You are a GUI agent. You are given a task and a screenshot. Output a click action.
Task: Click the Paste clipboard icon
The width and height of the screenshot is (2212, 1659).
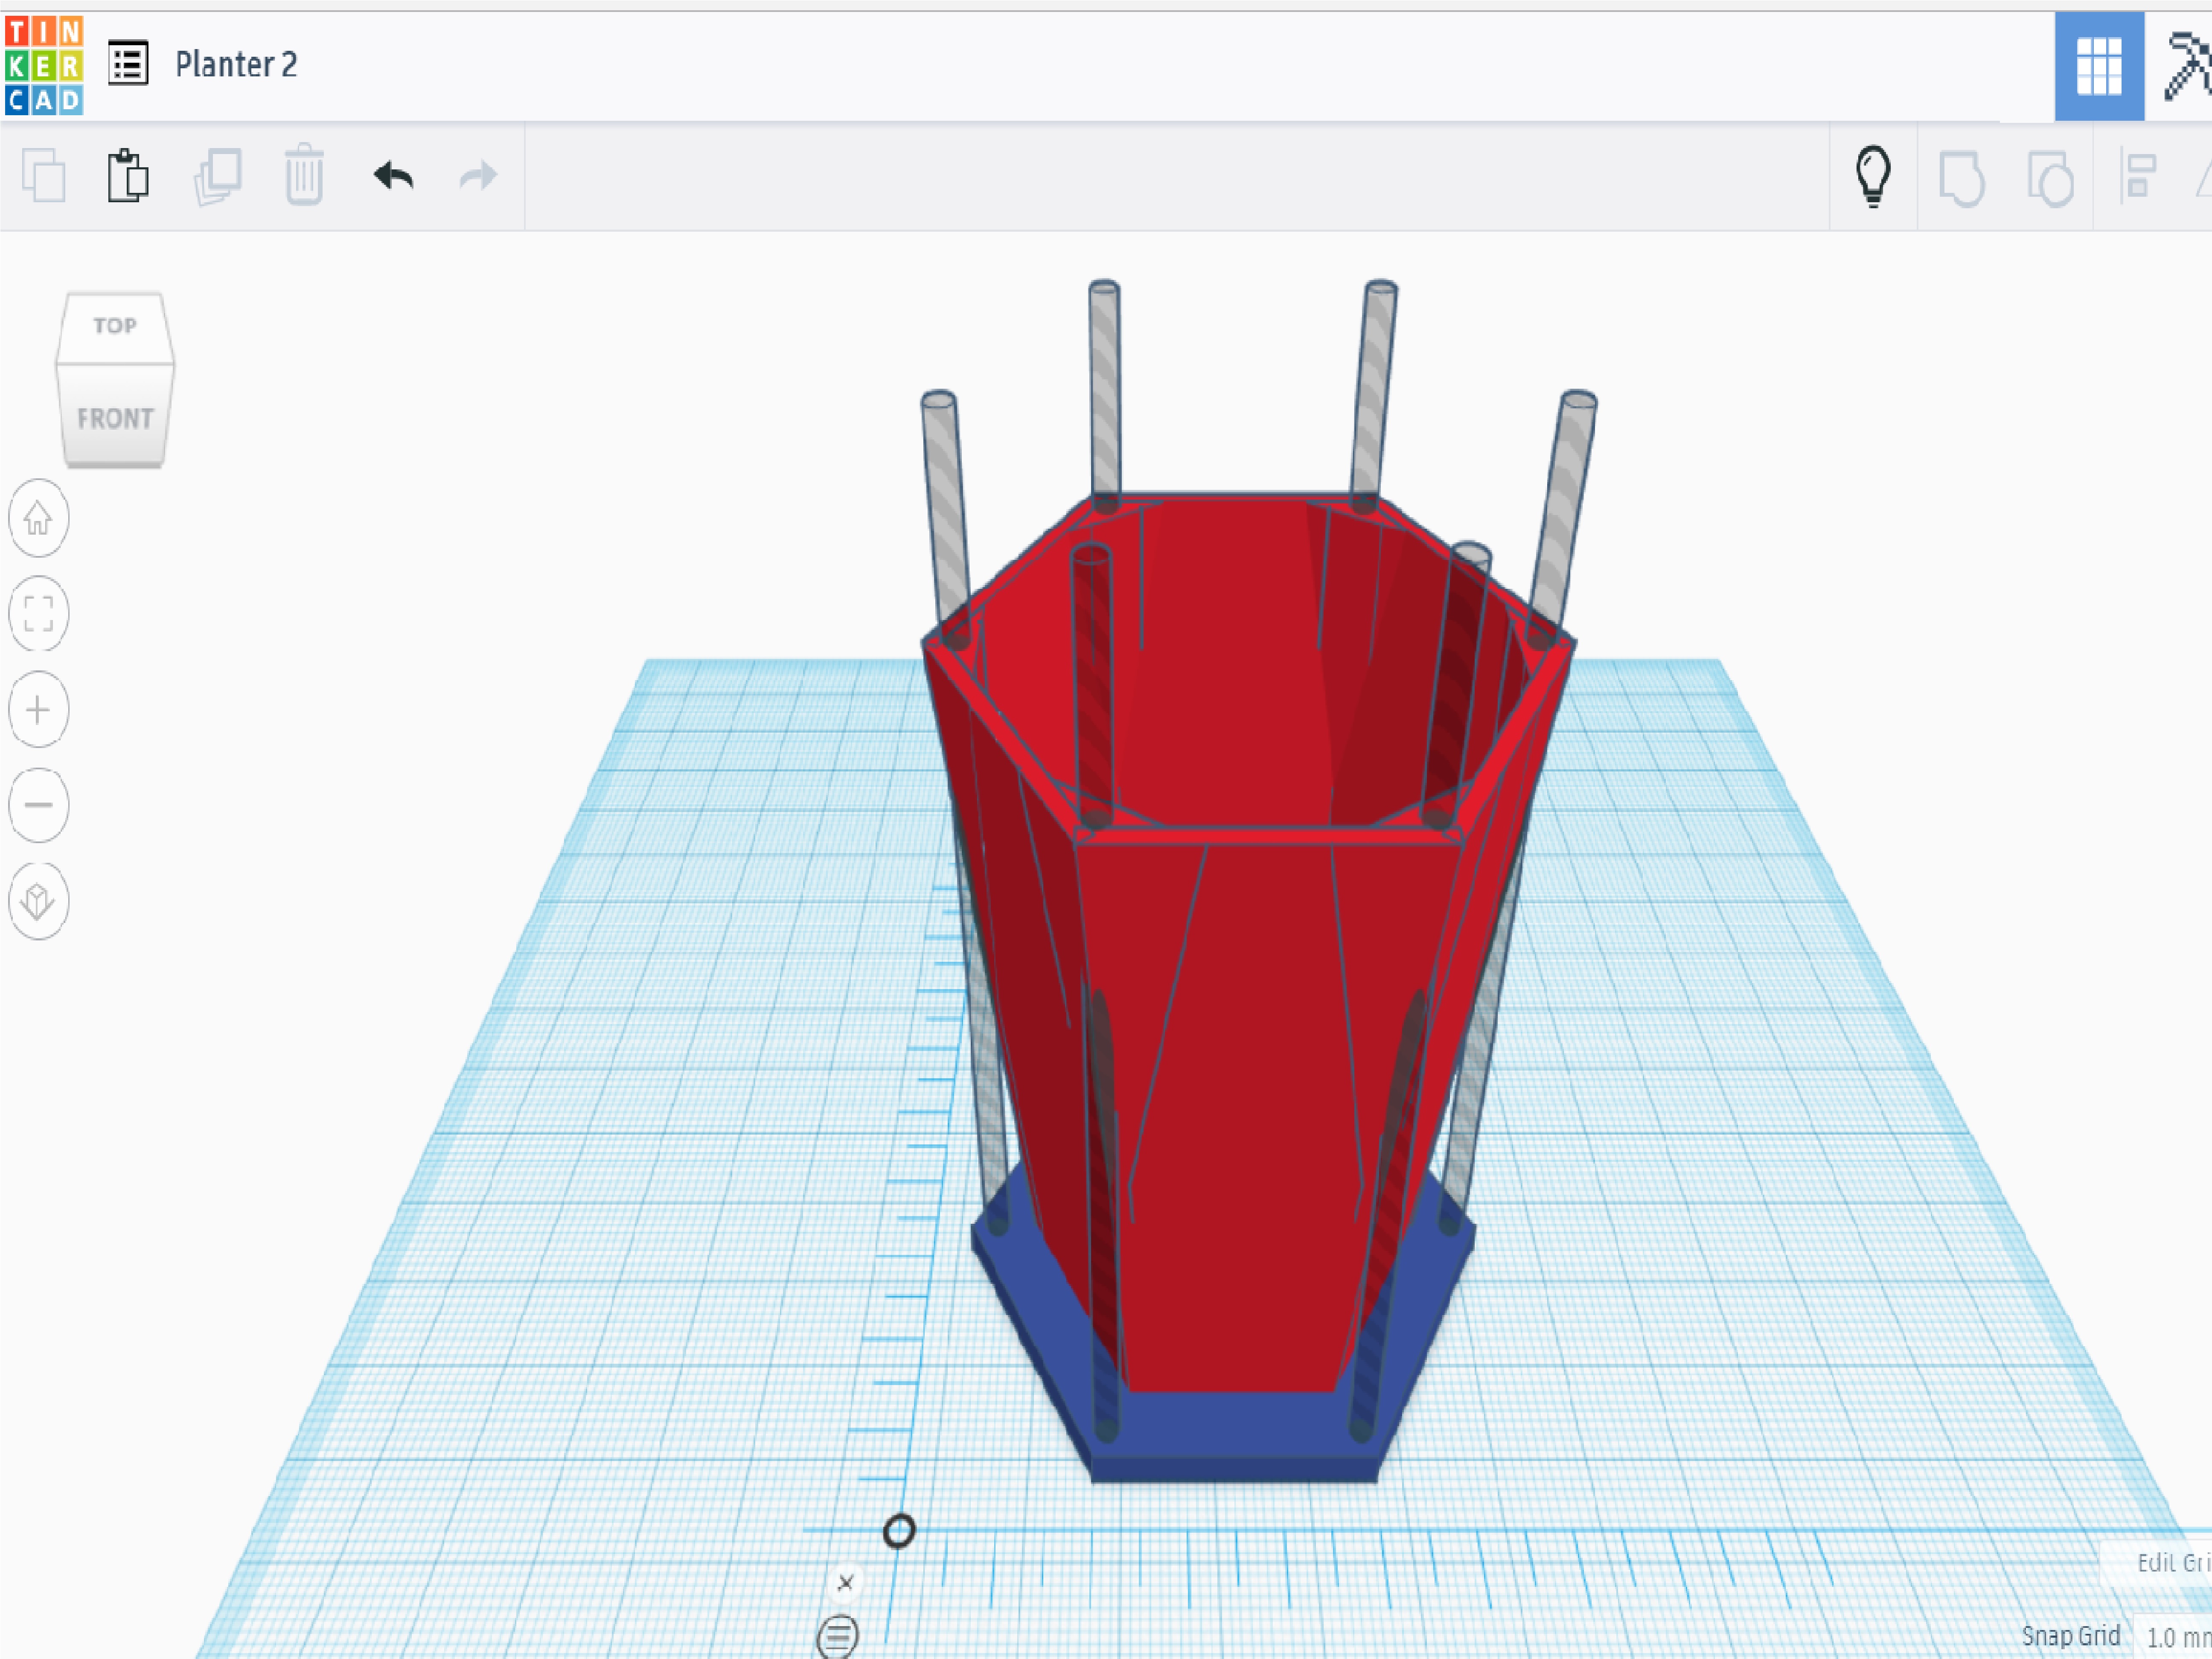point(128,176)
